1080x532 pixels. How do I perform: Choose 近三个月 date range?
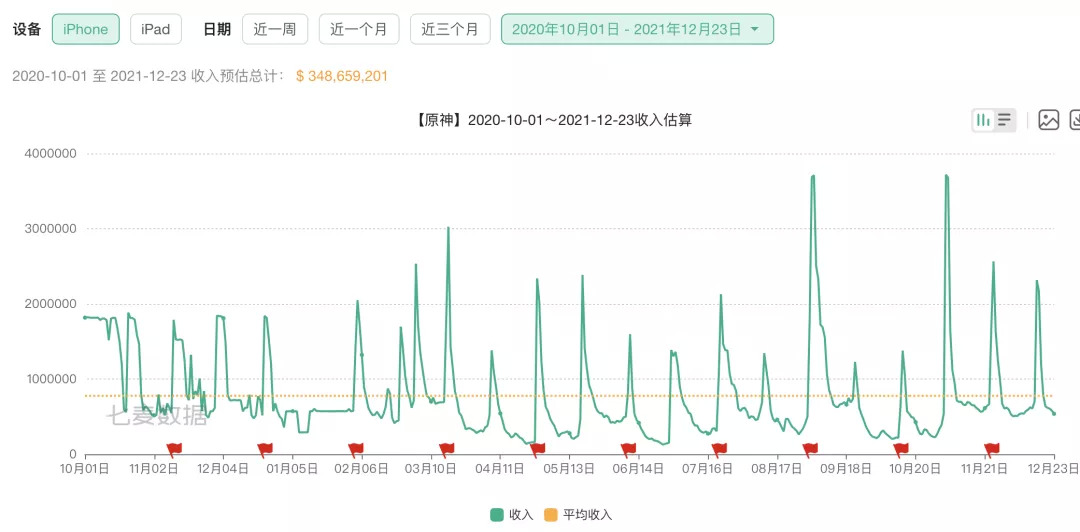point(450,29)
